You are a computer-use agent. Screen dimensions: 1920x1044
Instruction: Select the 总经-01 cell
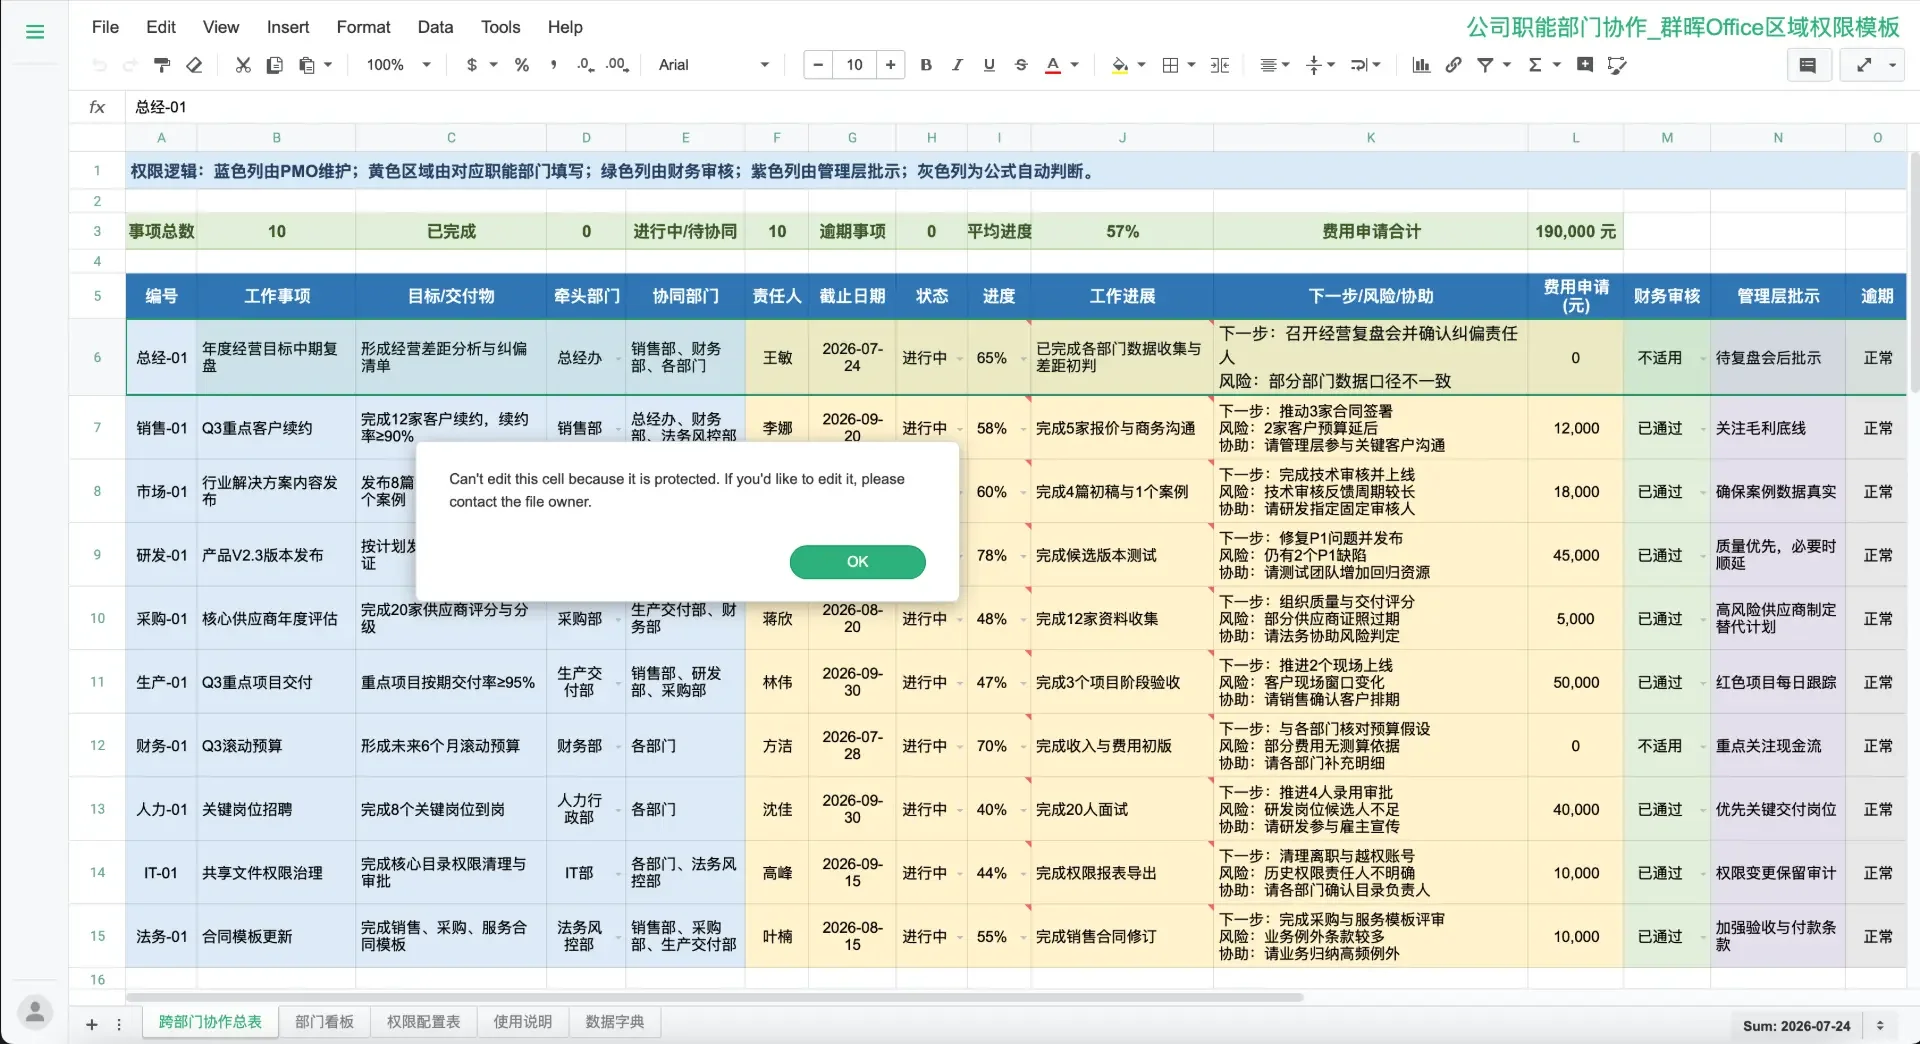click(161, 357)
